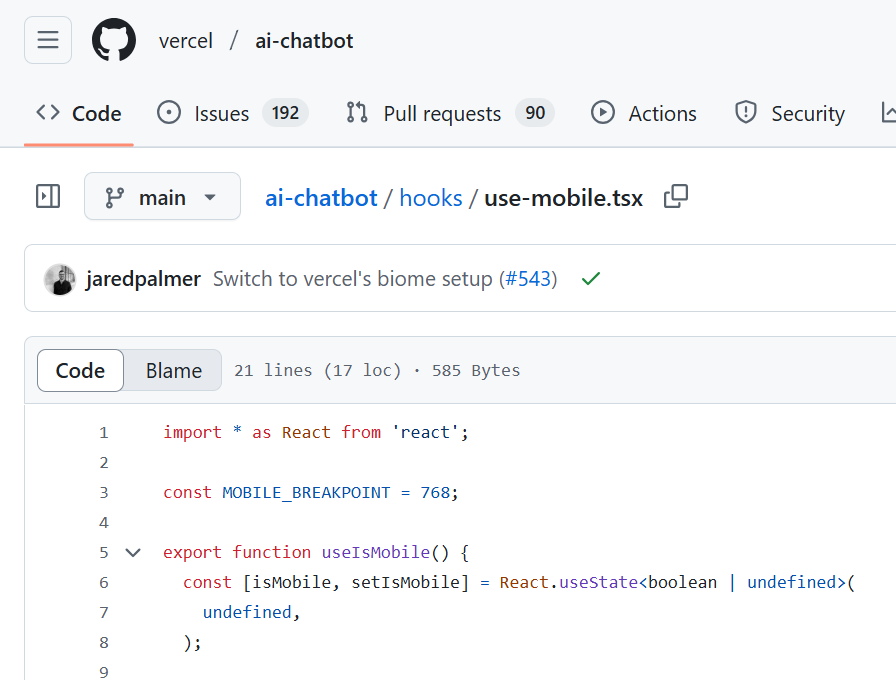Viewport: 896px width, 680px height.
Task: Click the Security shield icon
Action: coord(746,113)
